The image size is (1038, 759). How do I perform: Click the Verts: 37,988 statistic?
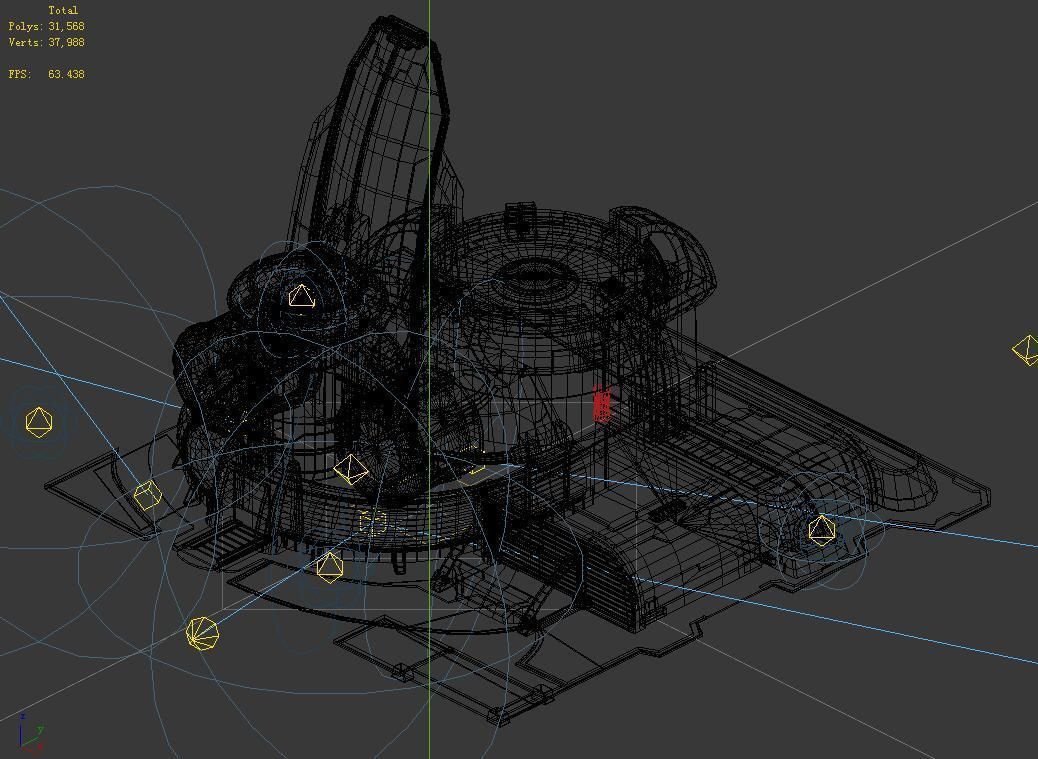coord(46,42)
